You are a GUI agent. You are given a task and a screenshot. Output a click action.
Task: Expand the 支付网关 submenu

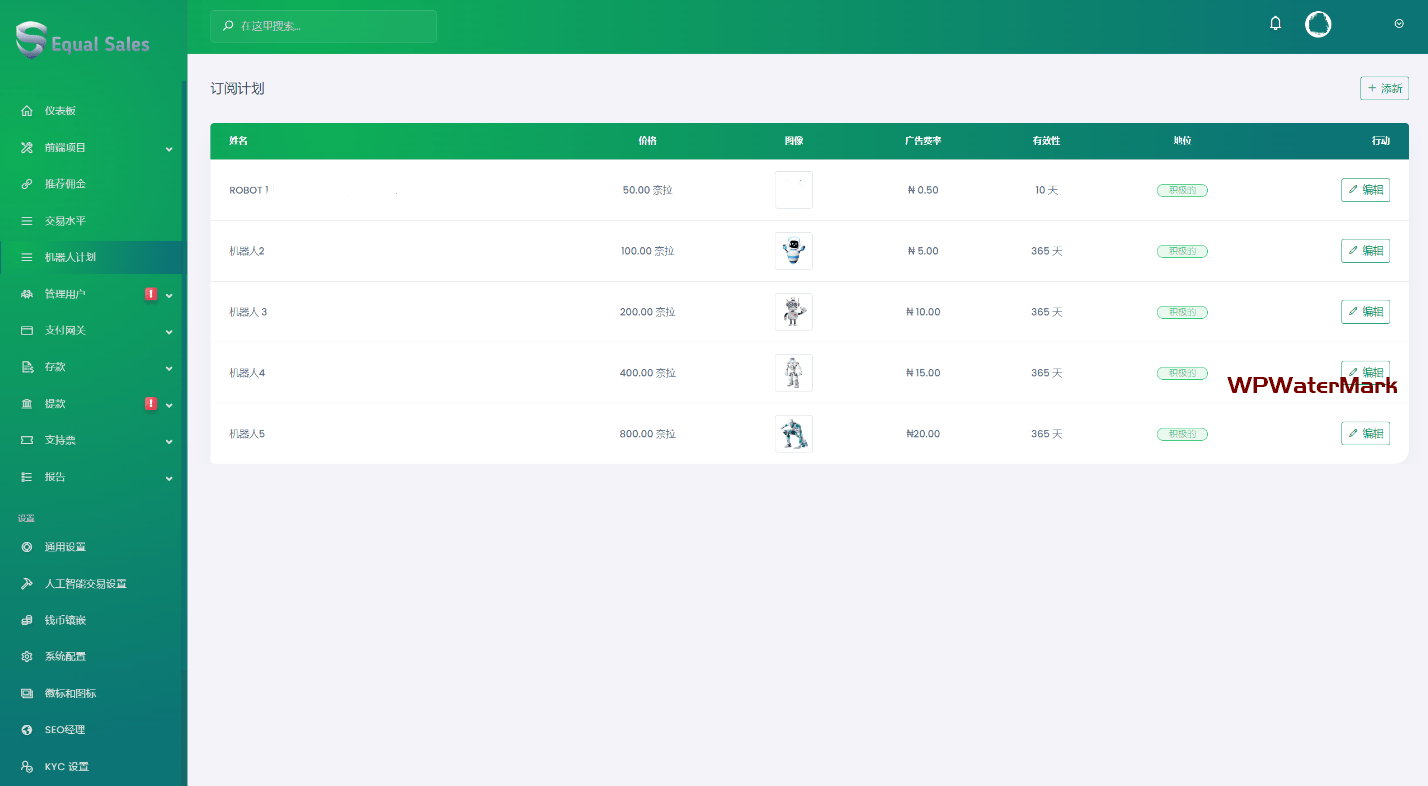coord(169,331)
